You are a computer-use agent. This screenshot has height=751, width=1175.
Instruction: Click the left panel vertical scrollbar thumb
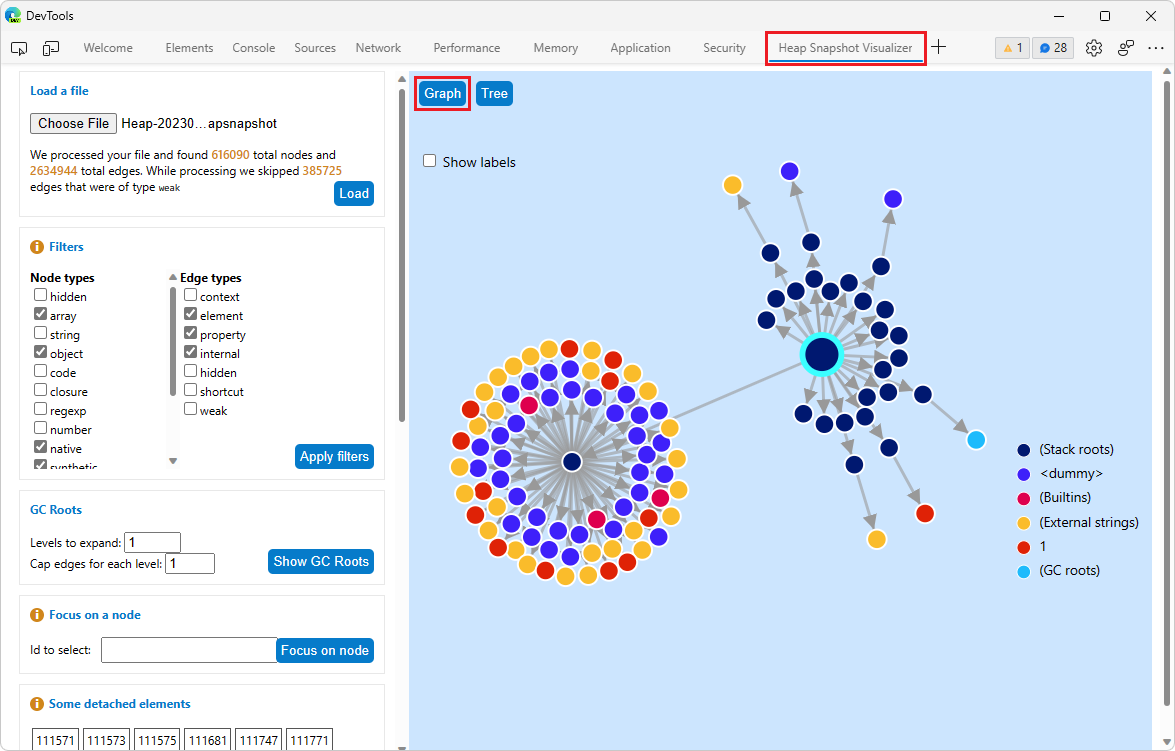[x=402, y=255]
